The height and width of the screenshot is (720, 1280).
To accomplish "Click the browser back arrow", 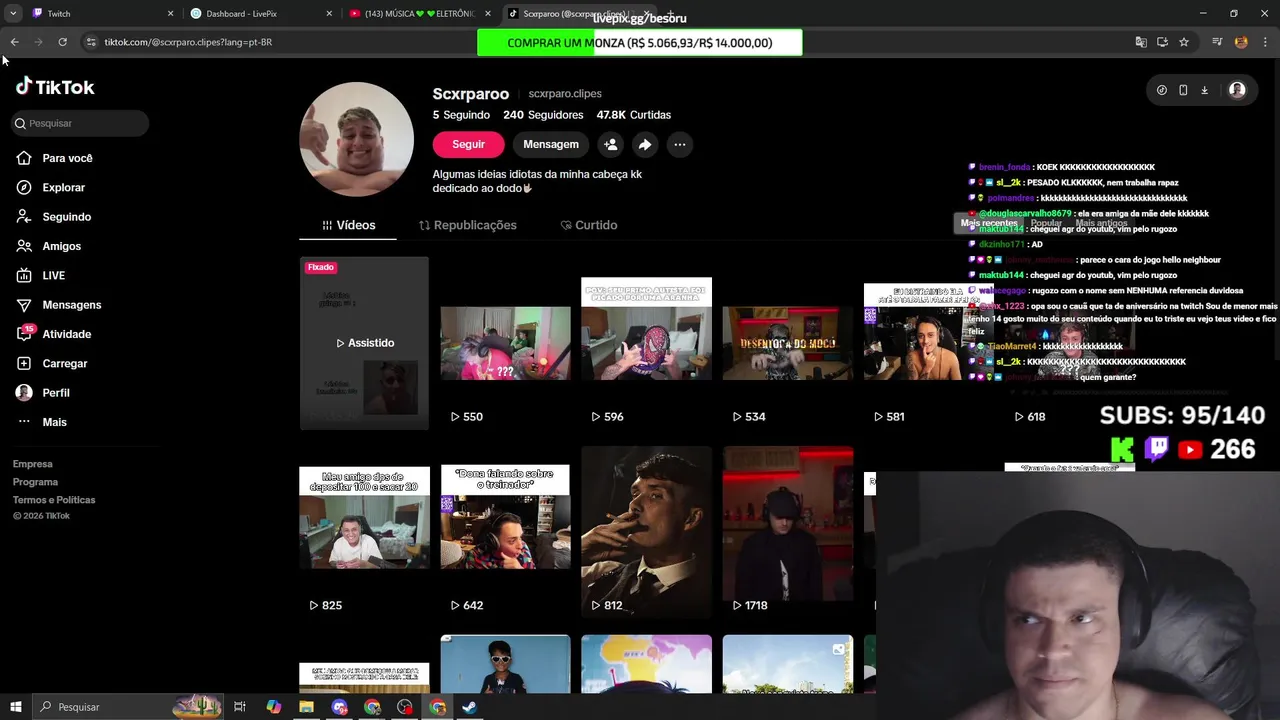I will point(14,42).
